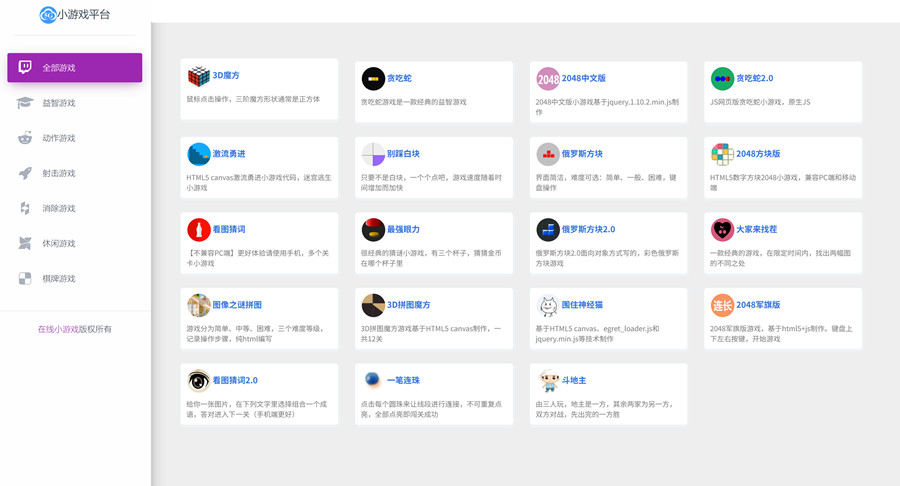Click the 3D魔方 Rubik's cube icon

198,77
